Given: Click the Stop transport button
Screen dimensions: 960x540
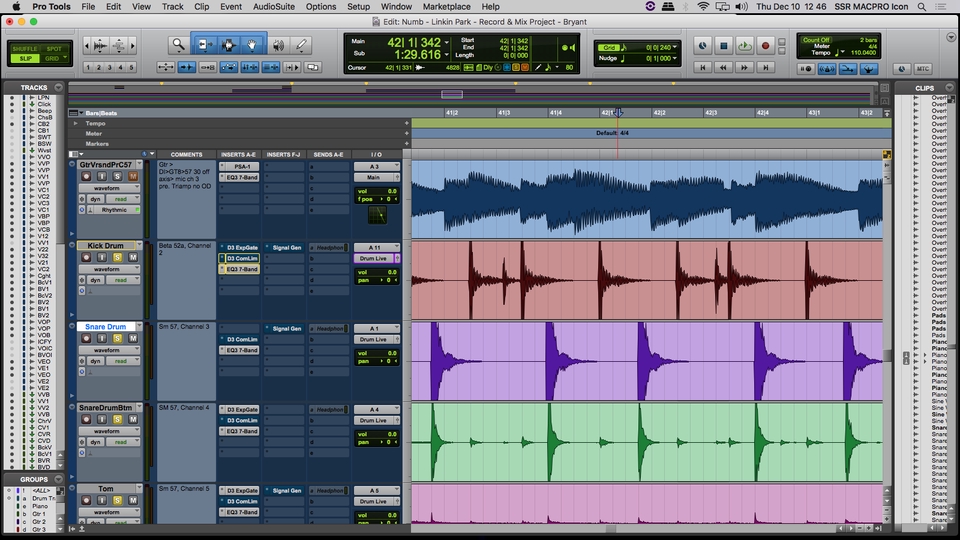Looking at the screenshot, I should [x=724, y=45].
